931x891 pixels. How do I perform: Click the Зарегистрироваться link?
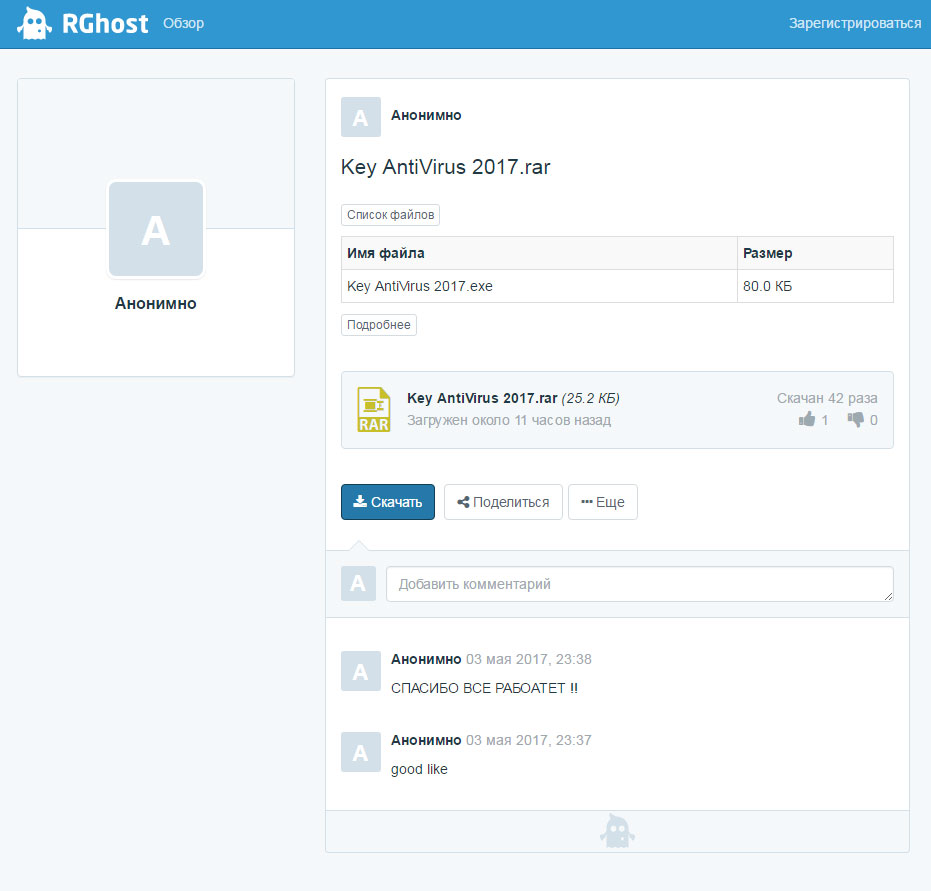(x=855, y=23)
